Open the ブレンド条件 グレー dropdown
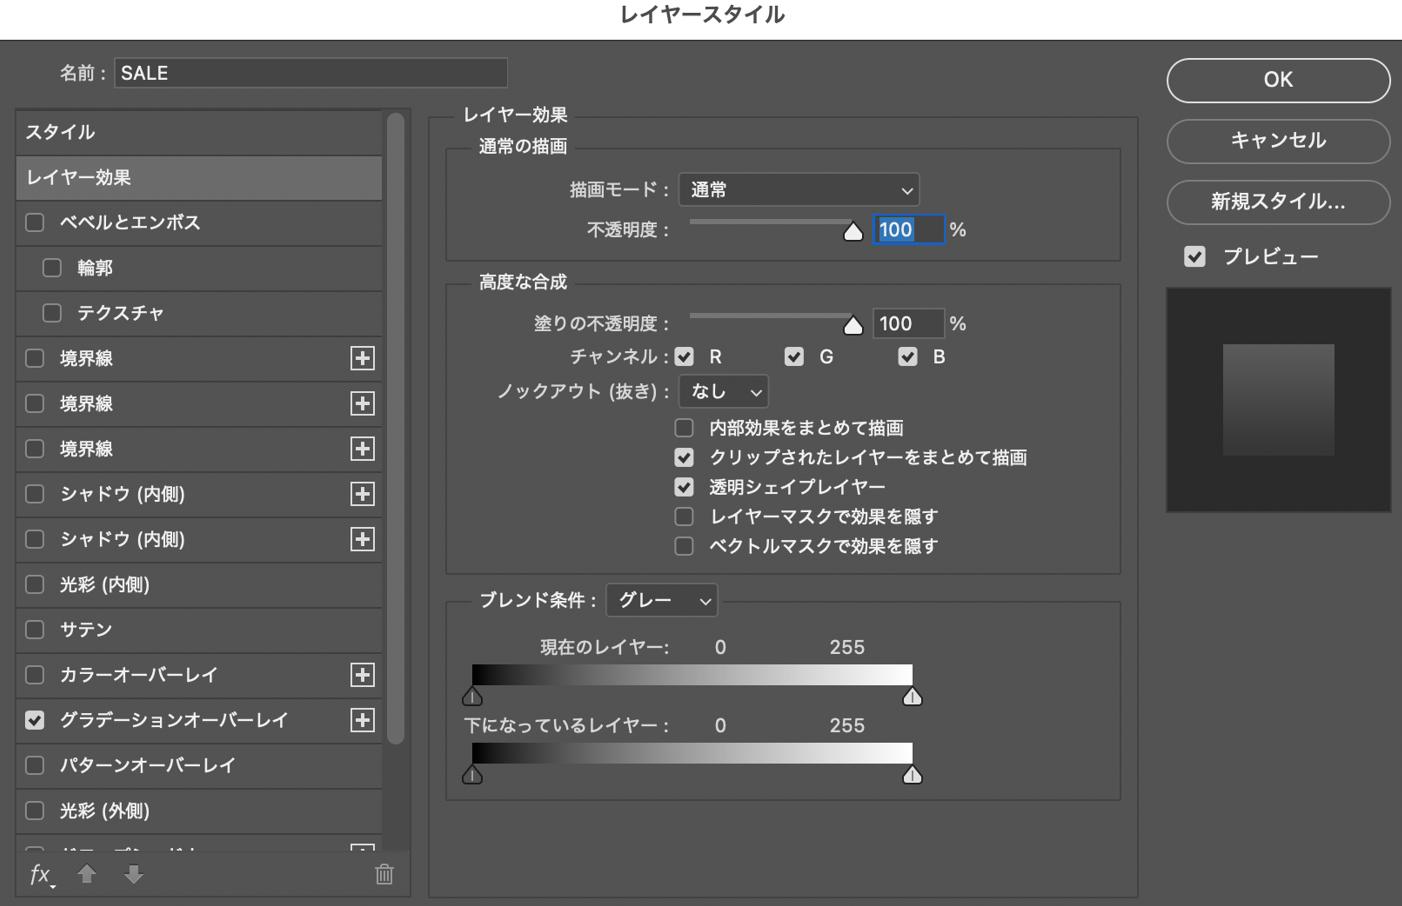This screenshot has width=1402, height=906. point(662,600)
